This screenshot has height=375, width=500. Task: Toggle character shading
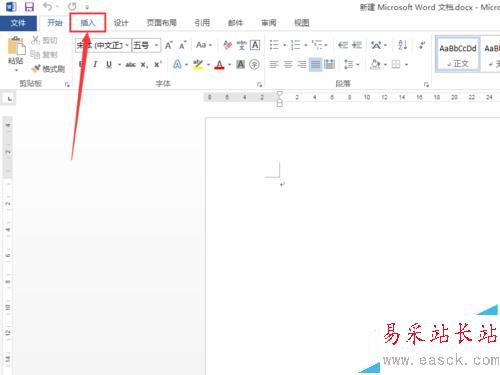[241, 64]
